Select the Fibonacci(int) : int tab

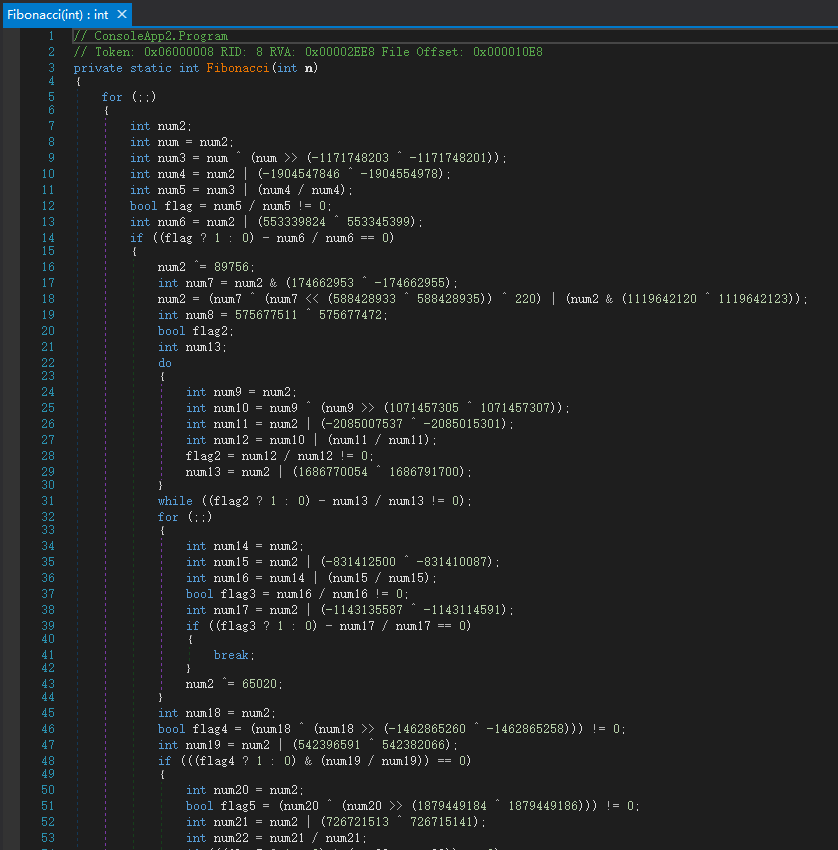57,14
